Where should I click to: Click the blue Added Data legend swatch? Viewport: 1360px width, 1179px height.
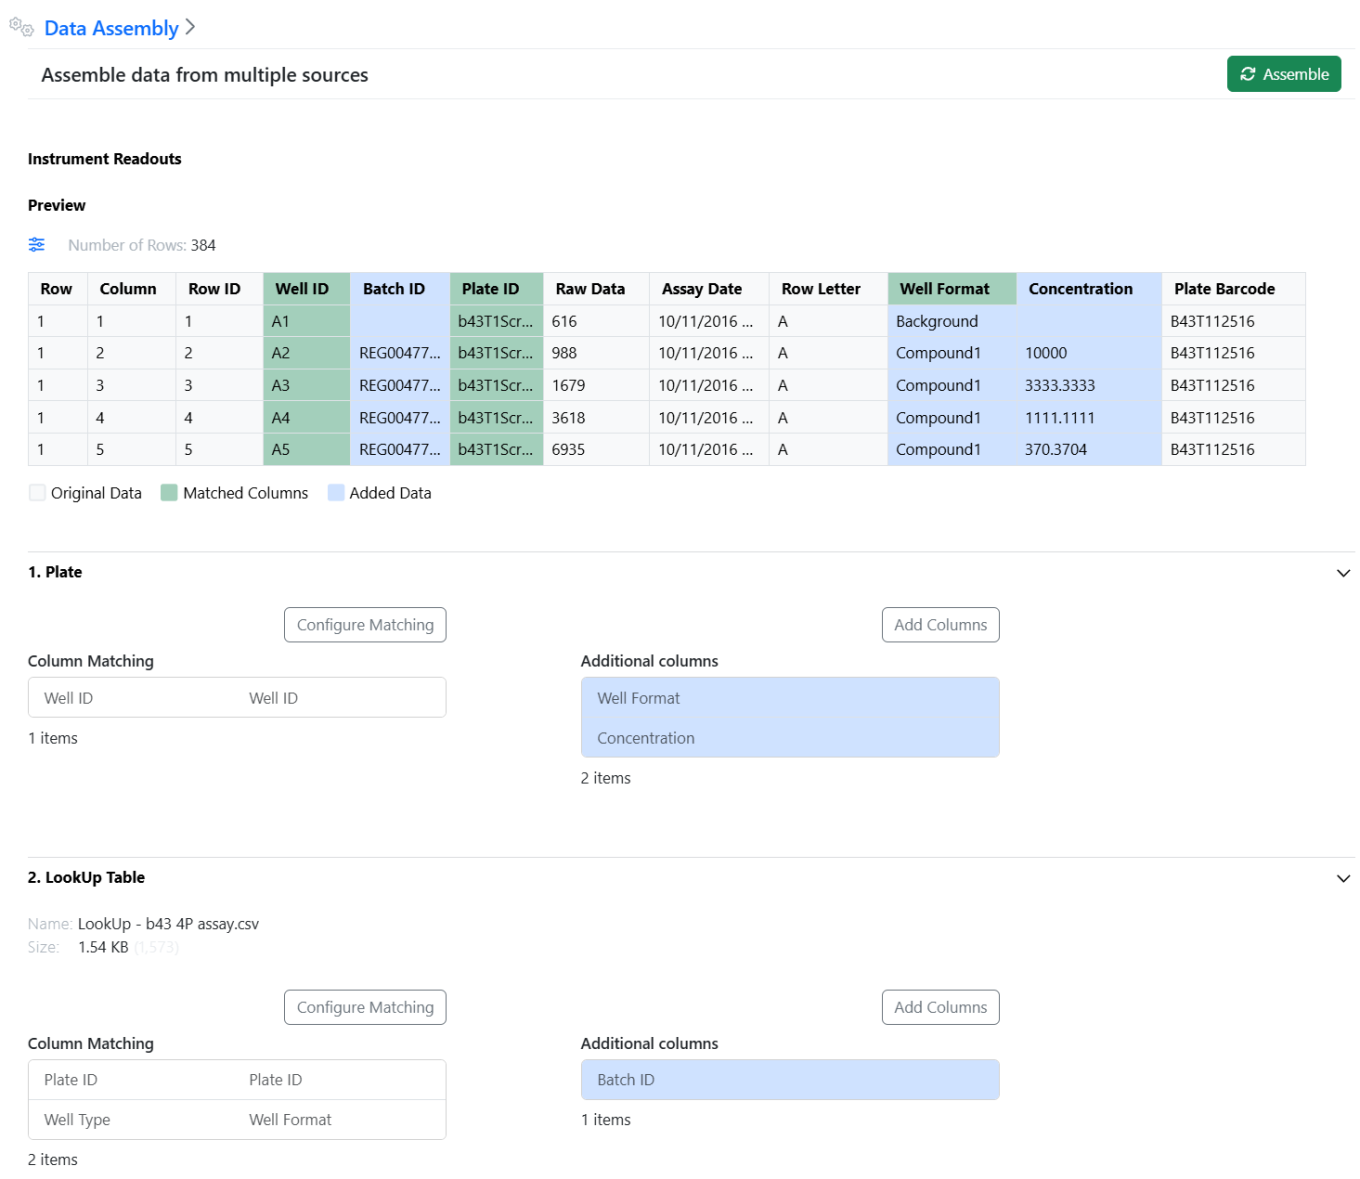point(336,493)
